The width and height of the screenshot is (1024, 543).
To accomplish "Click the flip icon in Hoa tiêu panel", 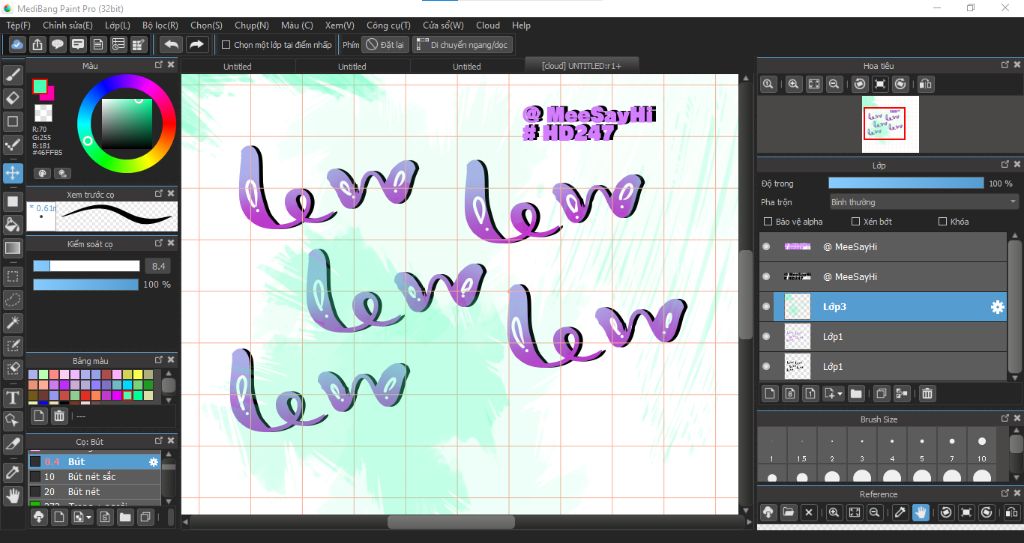I will click(925, 84).
